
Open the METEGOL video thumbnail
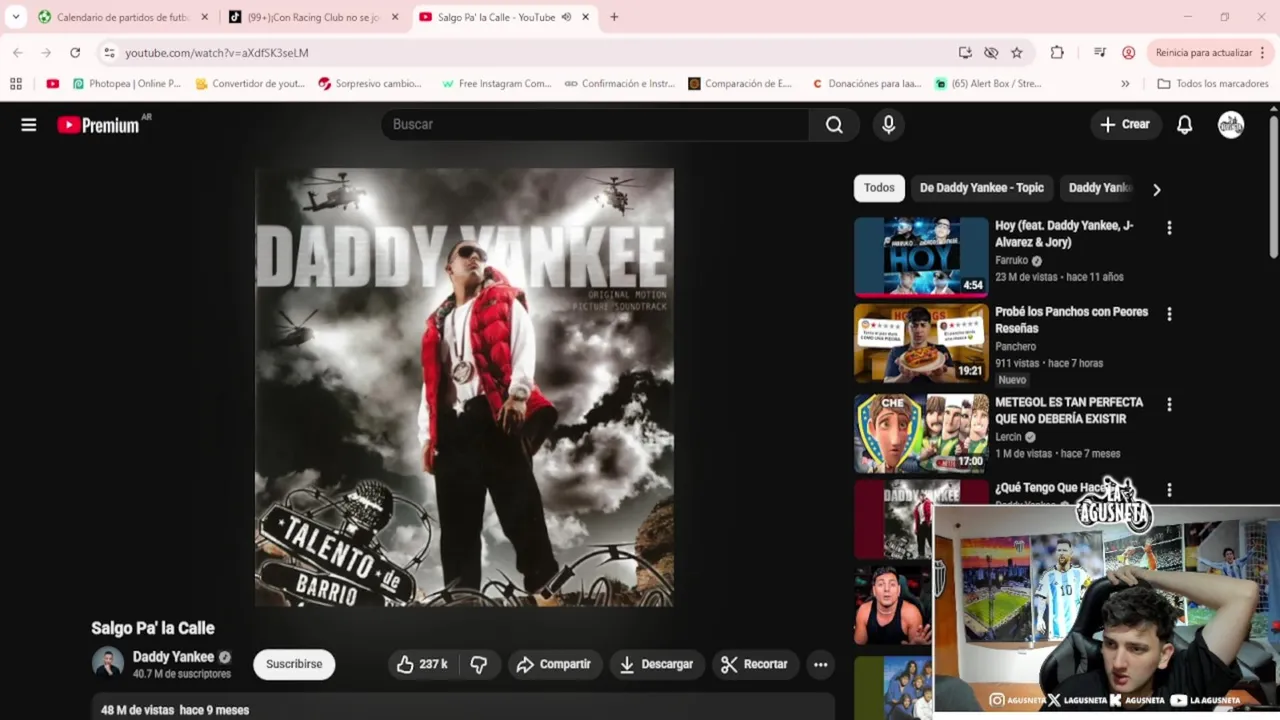tap(921, 433)
